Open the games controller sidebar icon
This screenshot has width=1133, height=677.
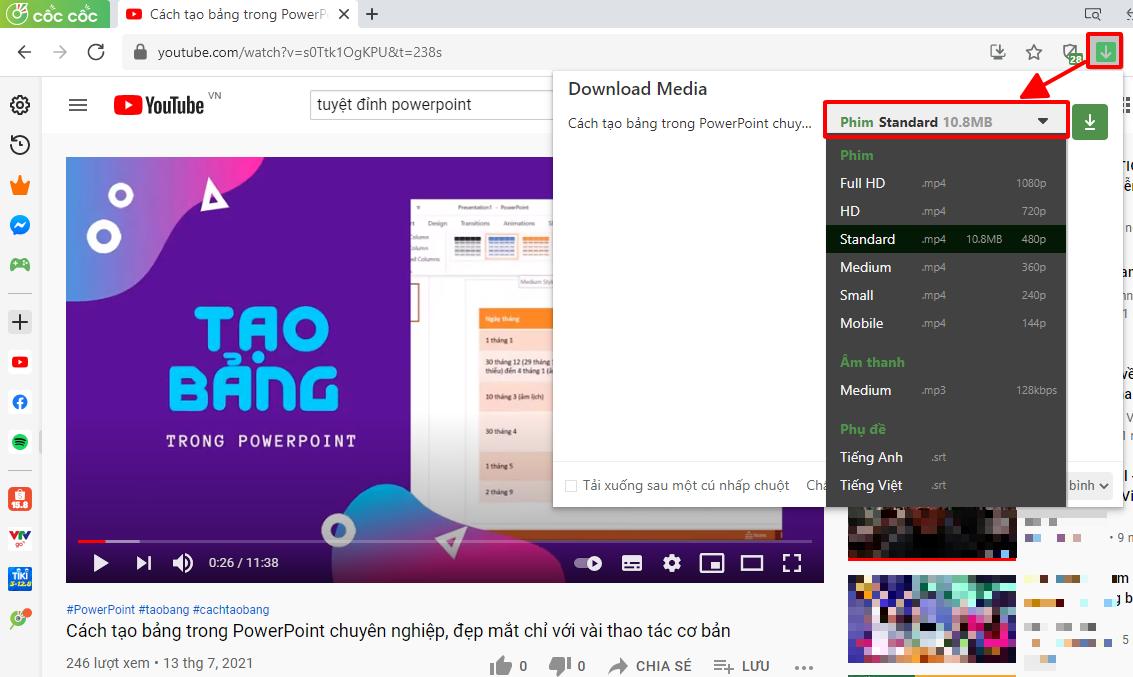(20, 264)
